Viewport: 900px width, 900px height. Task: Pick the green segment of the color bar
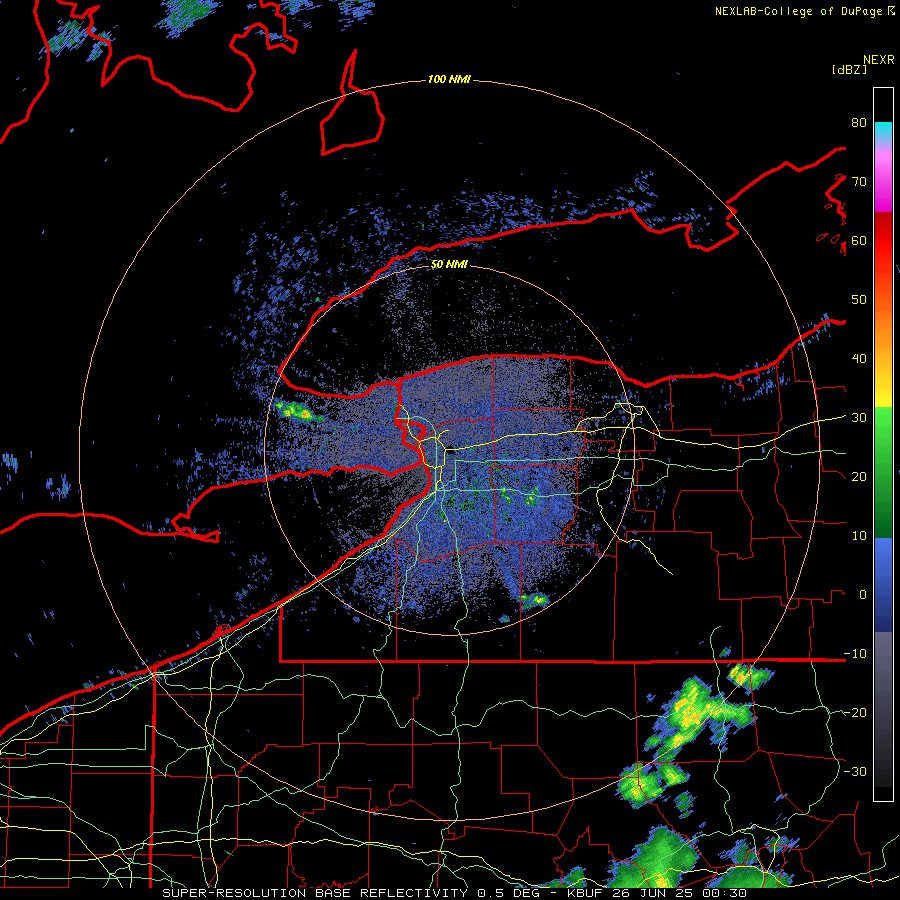883,472
